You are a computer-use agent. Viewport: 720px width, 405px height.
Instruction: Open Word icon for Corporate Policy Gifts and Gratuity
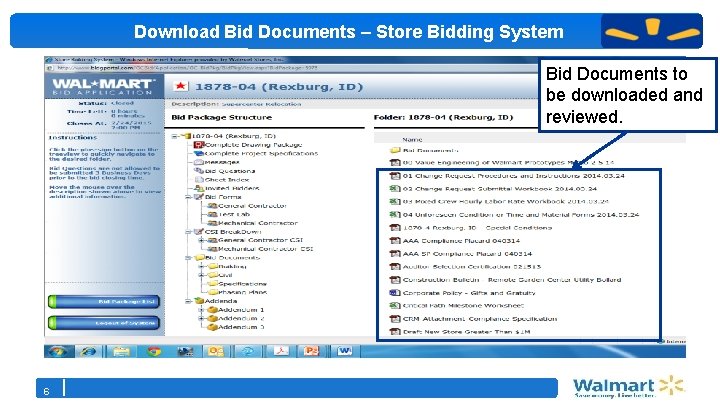pos(395,292)
